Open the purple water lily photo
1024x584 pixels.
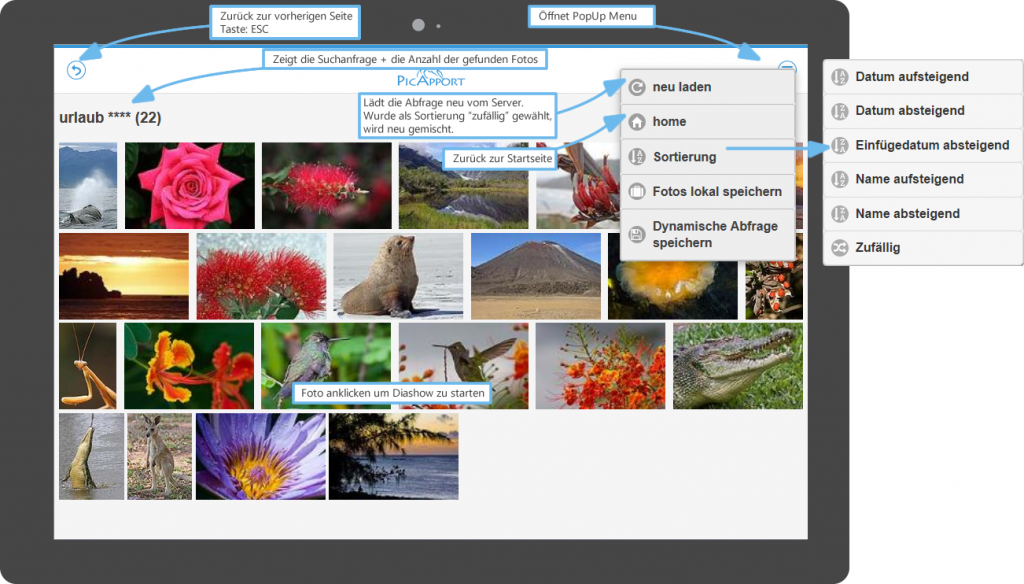[x=260, y=456]
